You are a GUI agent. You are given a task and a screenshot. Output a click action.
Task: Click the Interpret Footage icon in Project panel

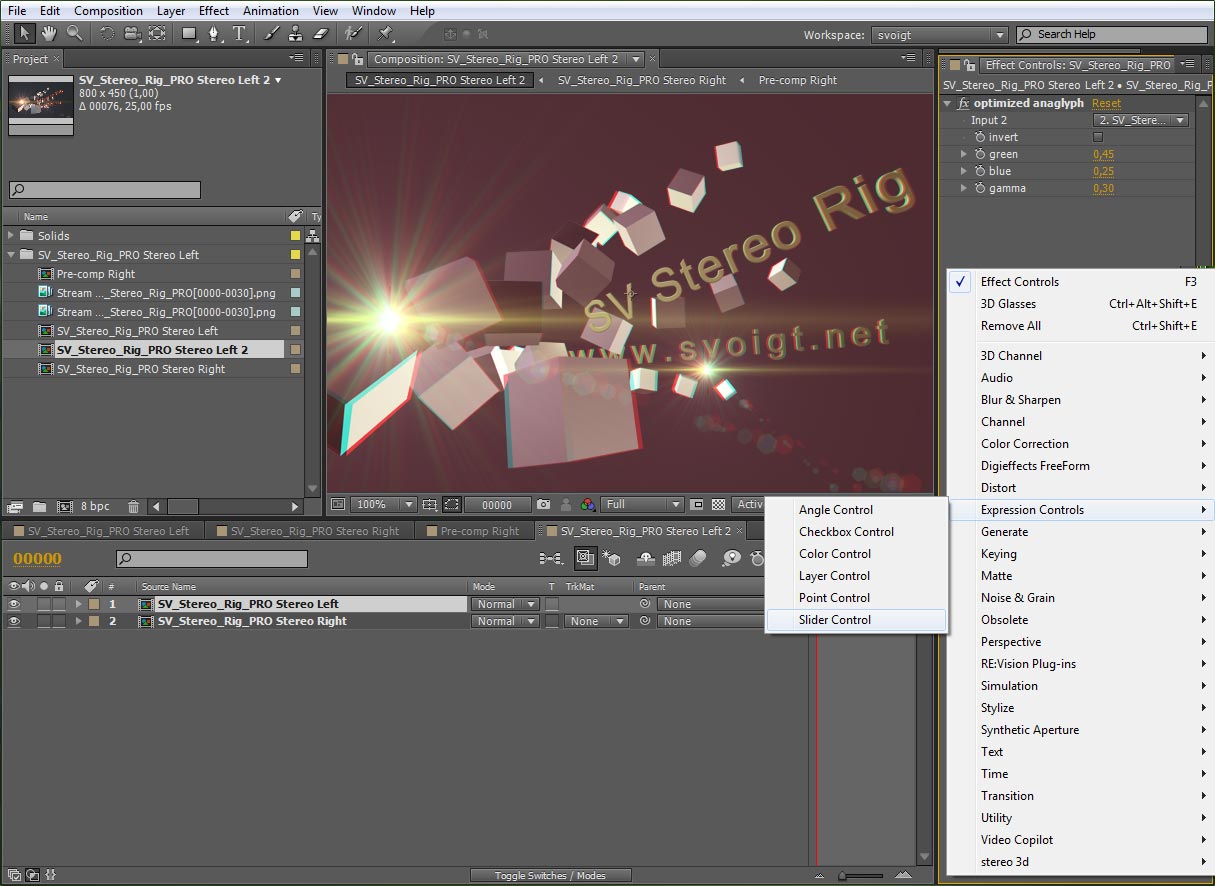click(15, 507)
